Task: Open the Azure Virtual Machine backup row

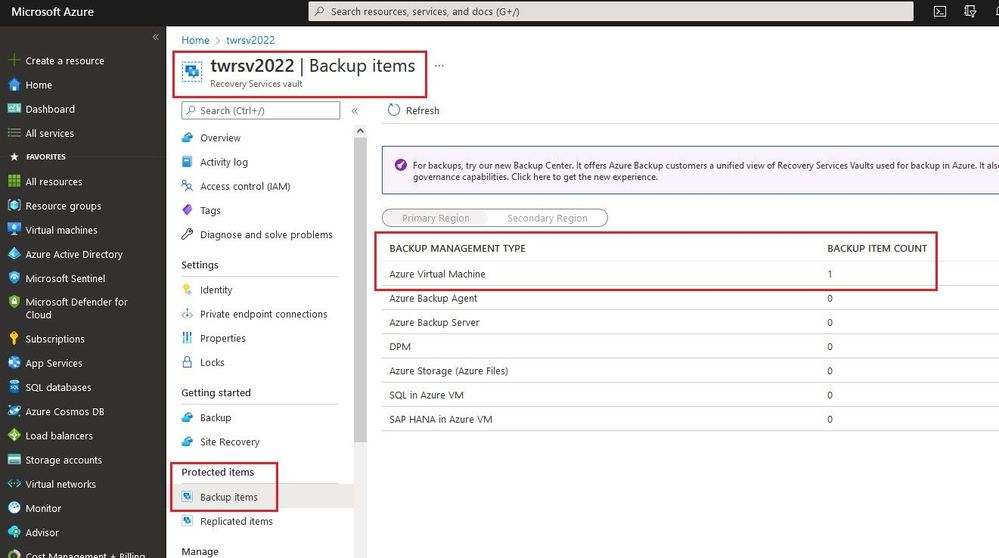Action: tap(691, 274)
